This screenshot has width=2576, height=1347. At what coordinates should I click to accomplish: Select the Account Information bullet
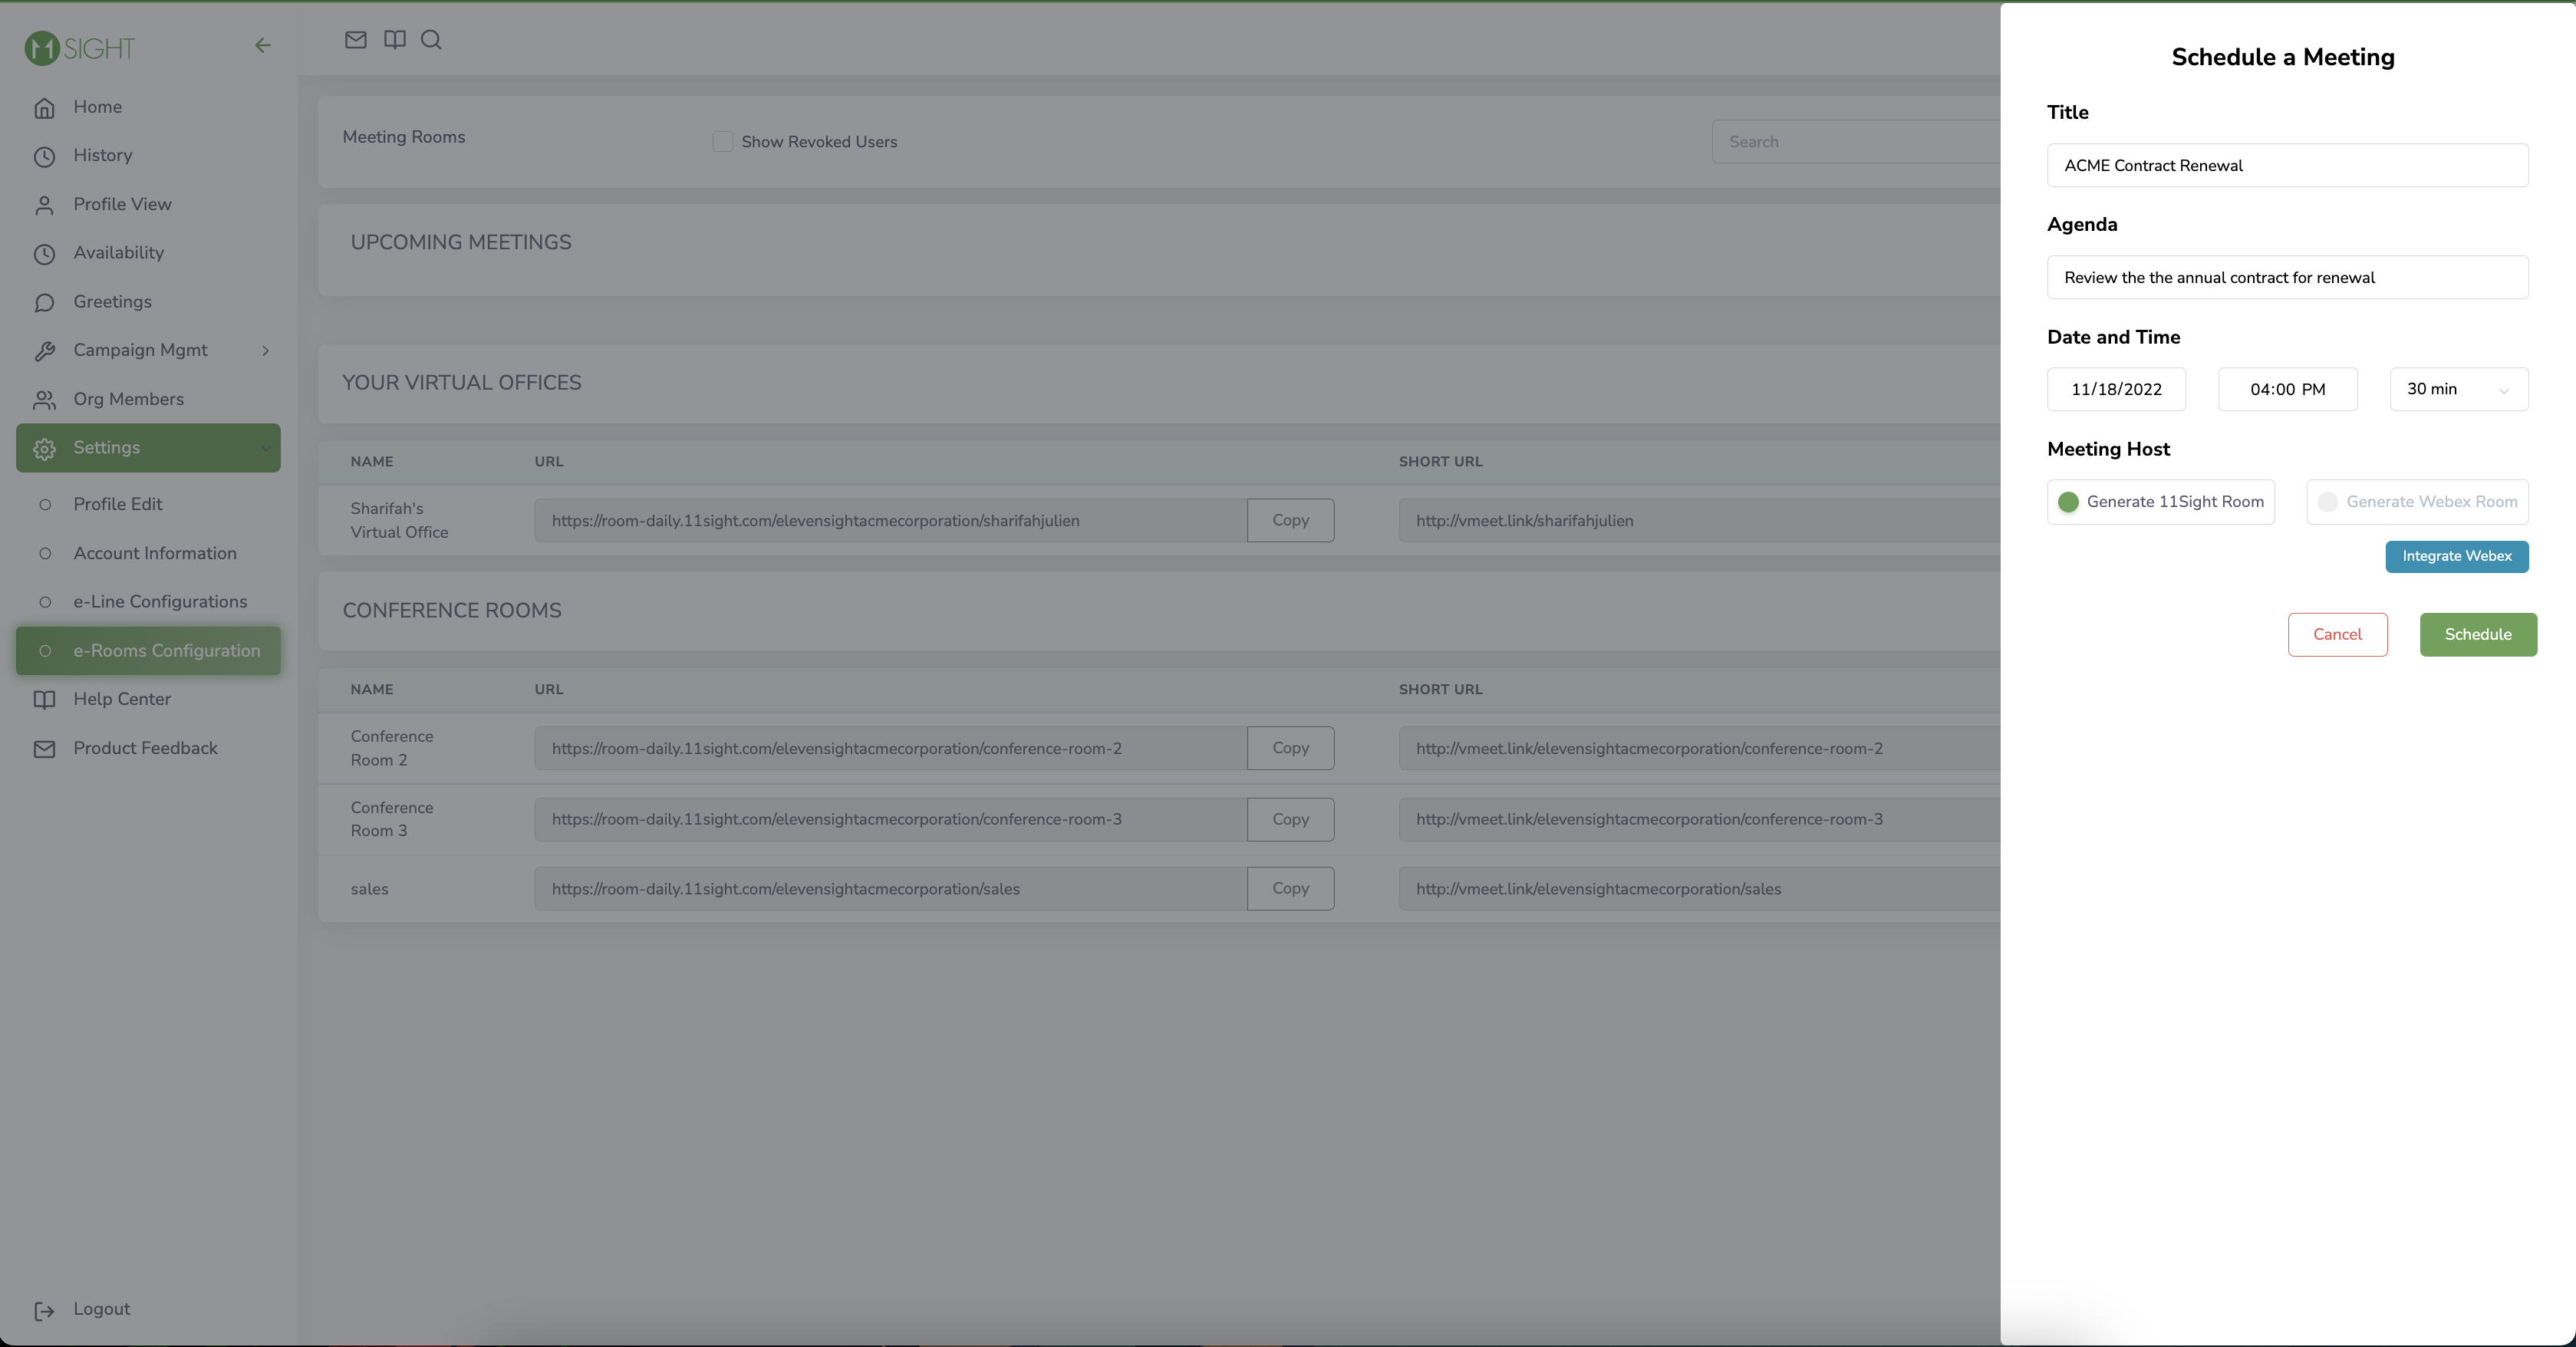(45, 554)
